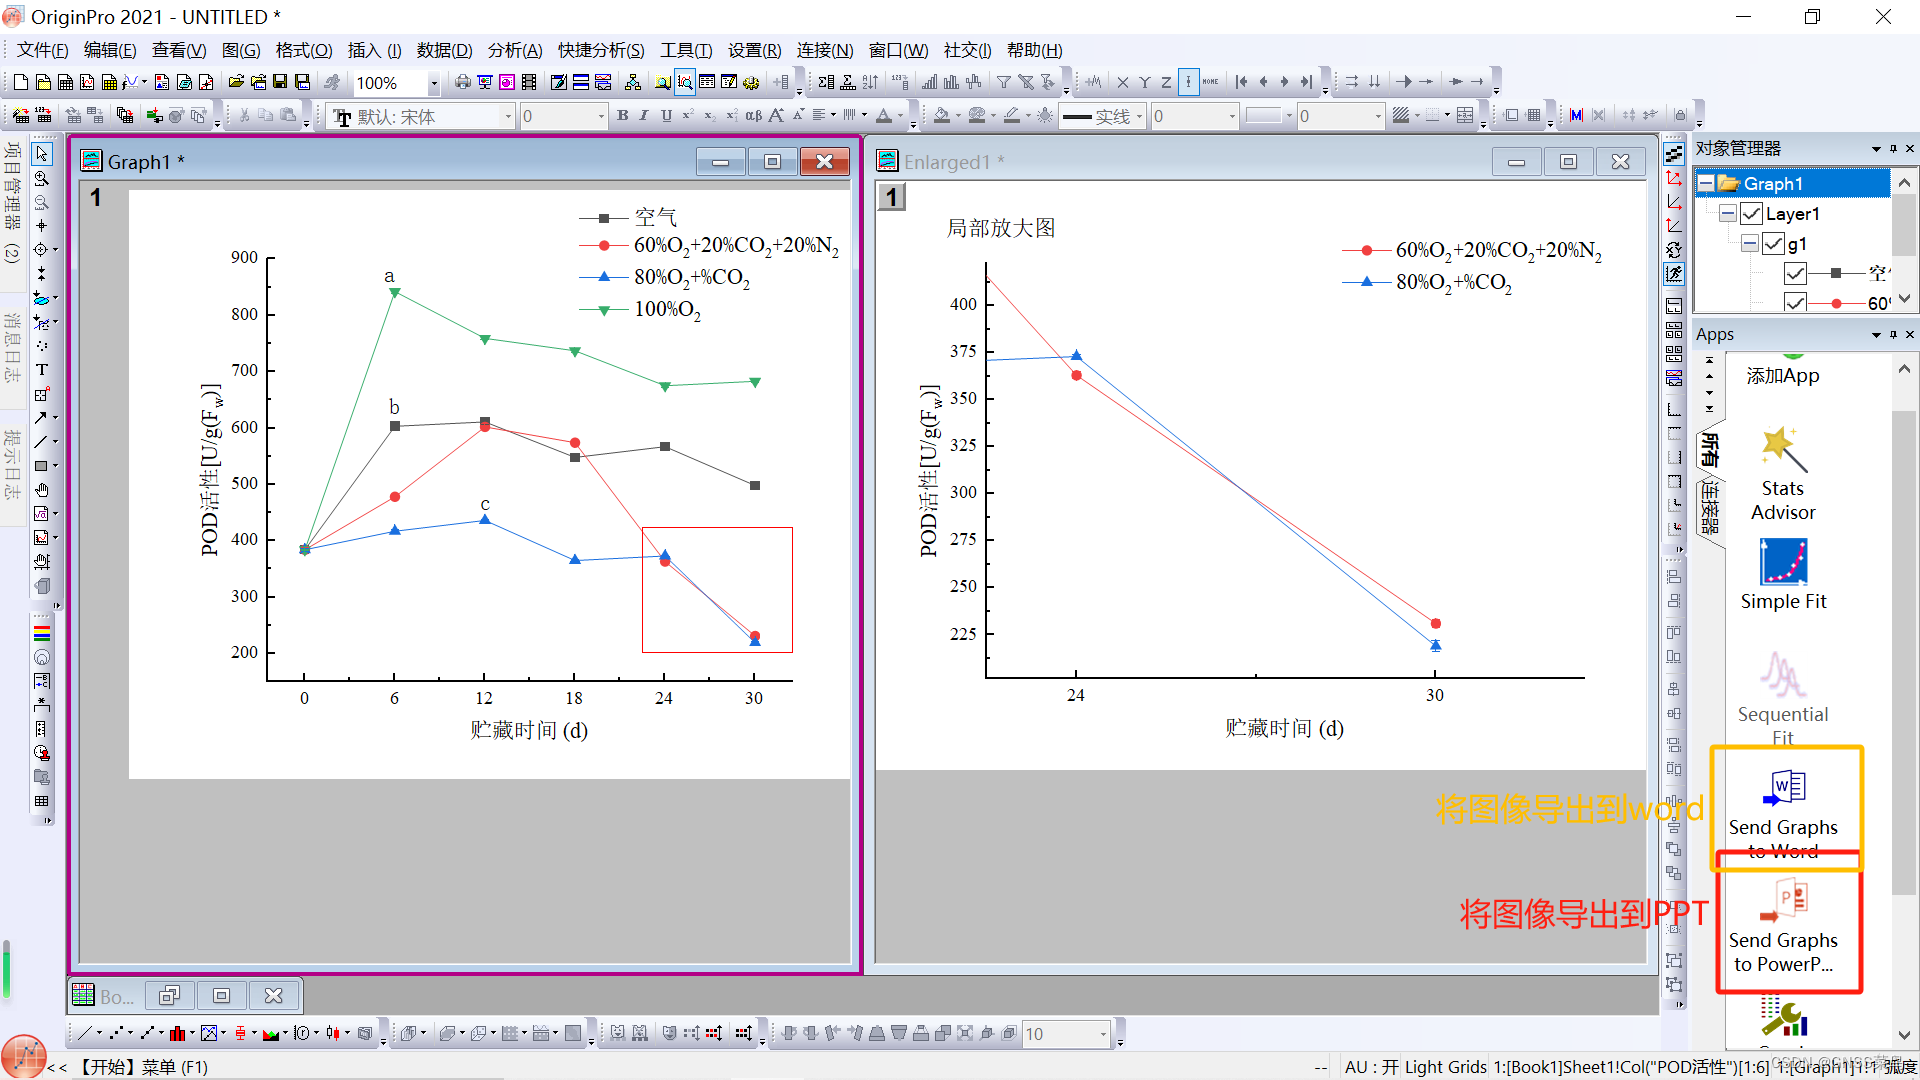1920x1080 pixels.
Task: Click the 添加App button
Action: pyautogui.click(x=1782, y=376)
